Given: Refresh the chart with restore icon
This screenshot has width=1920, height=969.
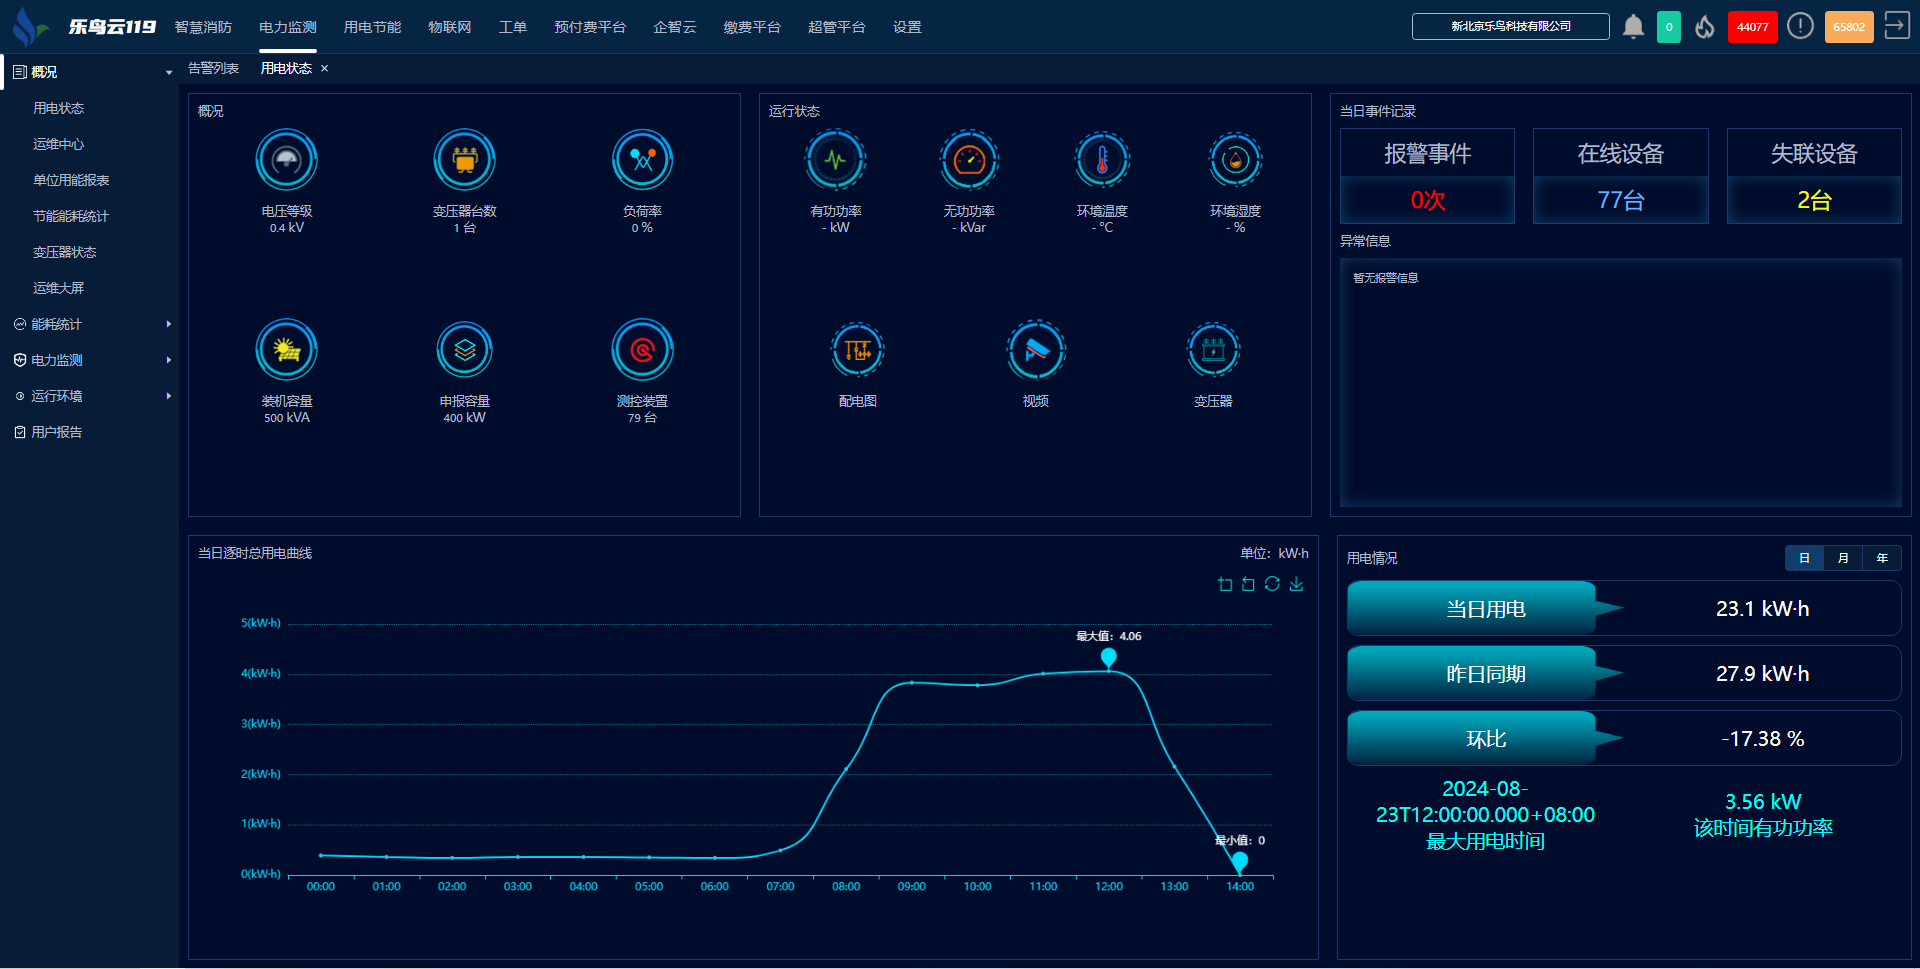Looking at the screenshot, I should [x=1272, y=584].
